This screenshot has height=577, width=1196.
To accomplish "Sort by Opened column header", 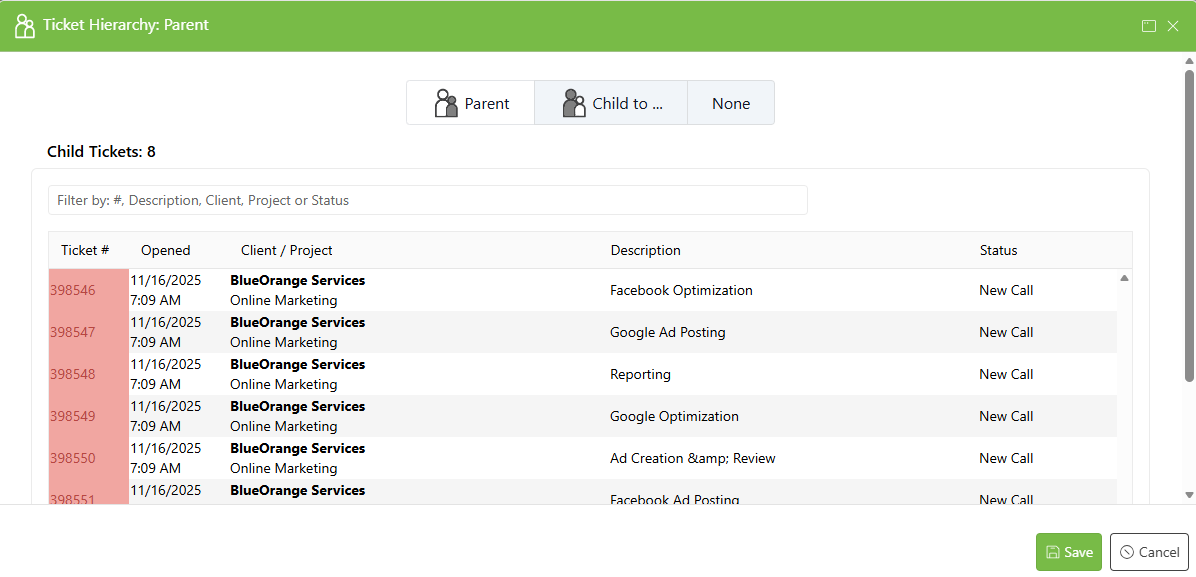I will (x=166, y=250).
